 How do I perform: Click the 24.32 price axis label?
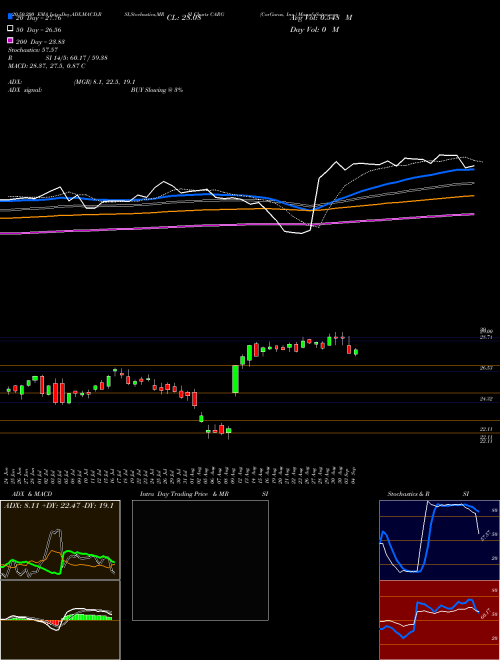coord(487,399)
